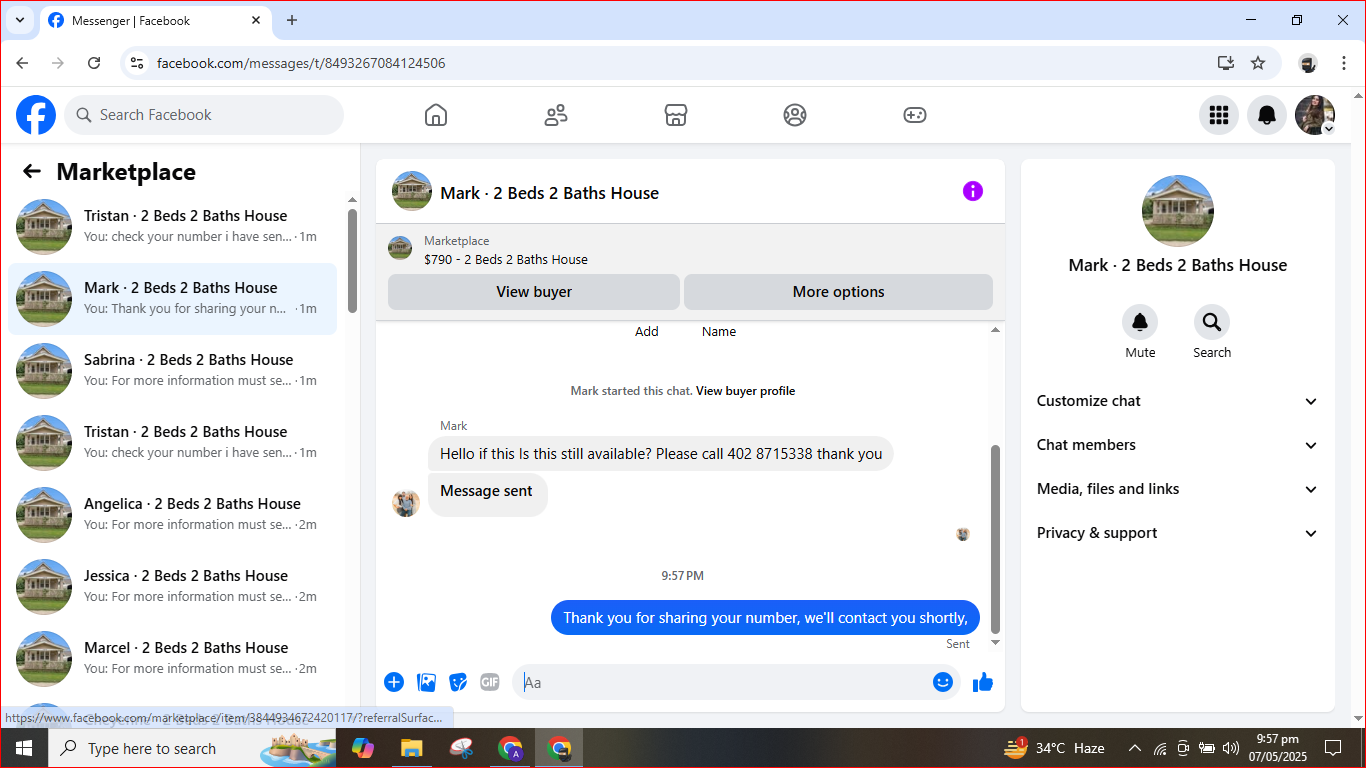Go back with browser back arrow

point(22,63)
